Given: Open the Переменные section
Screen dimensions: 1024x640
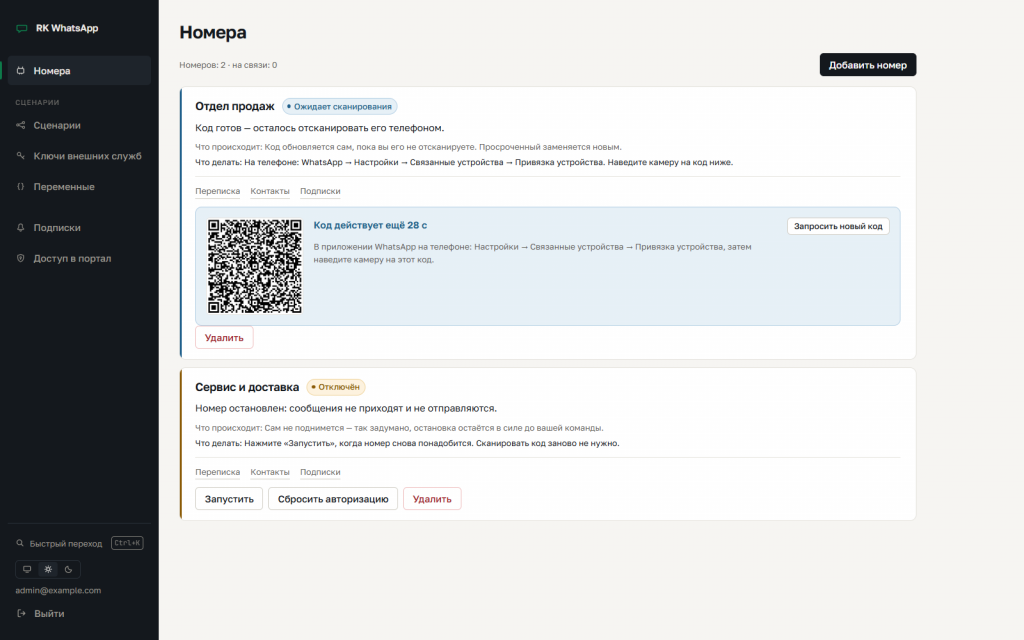Looking at the screenshot, I should click(x=79, y=186).
